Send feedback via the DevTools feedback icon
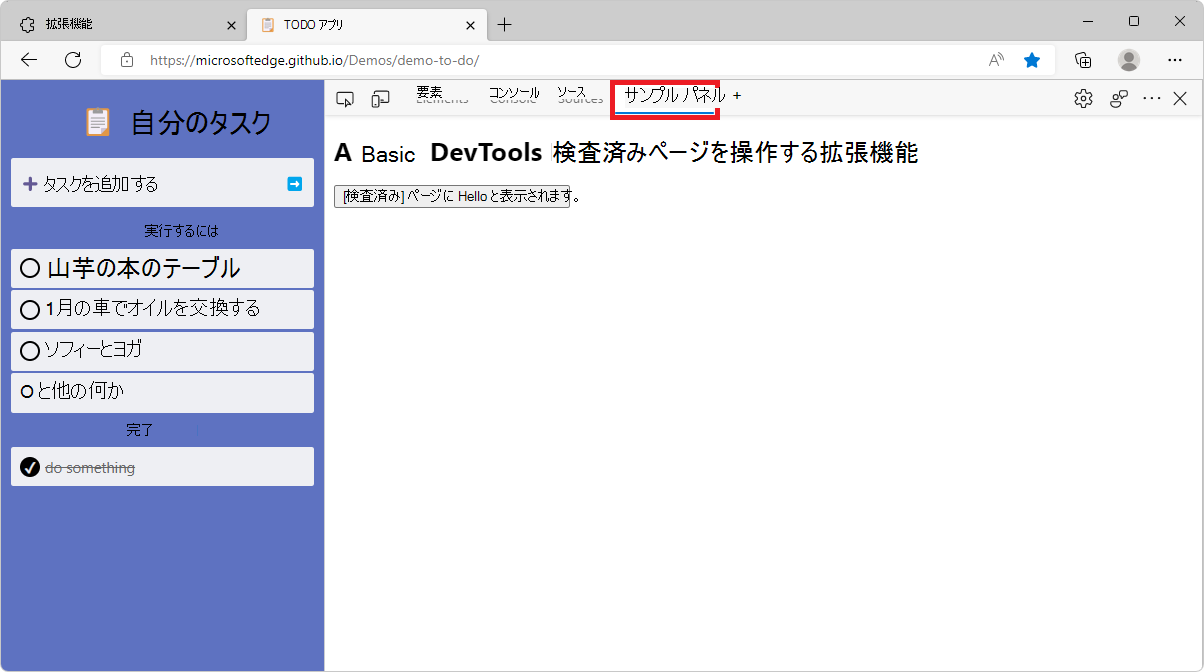Viewport: 1204px width, 672px height. point(1118,97)
